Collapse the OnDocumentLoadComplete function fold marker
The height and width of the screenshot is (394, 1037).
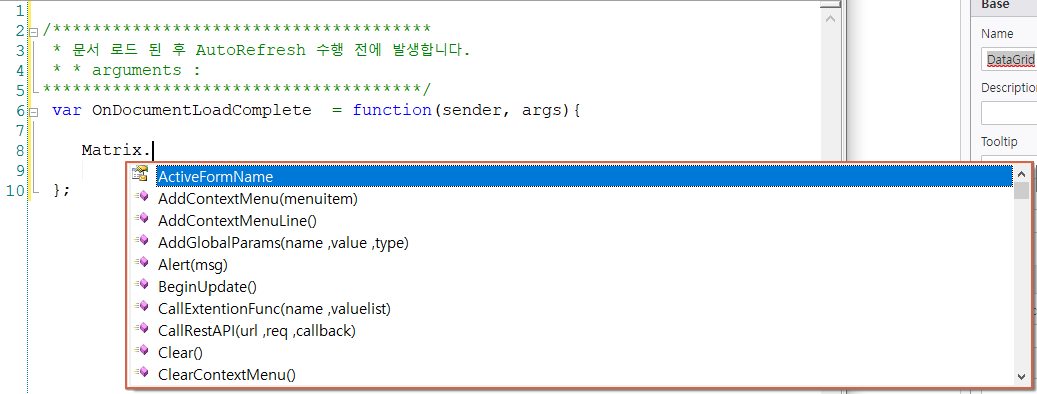tap(34, 110)
